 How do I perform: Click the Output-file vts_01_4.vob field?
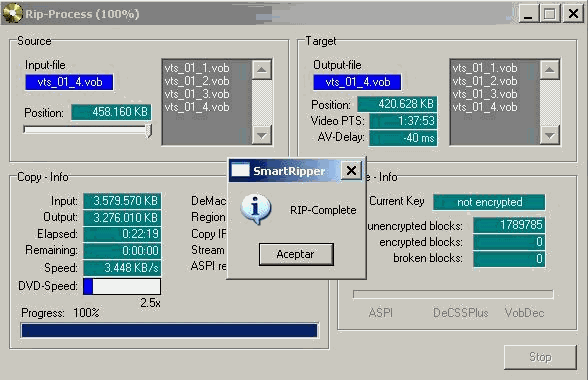coord(357,82)
